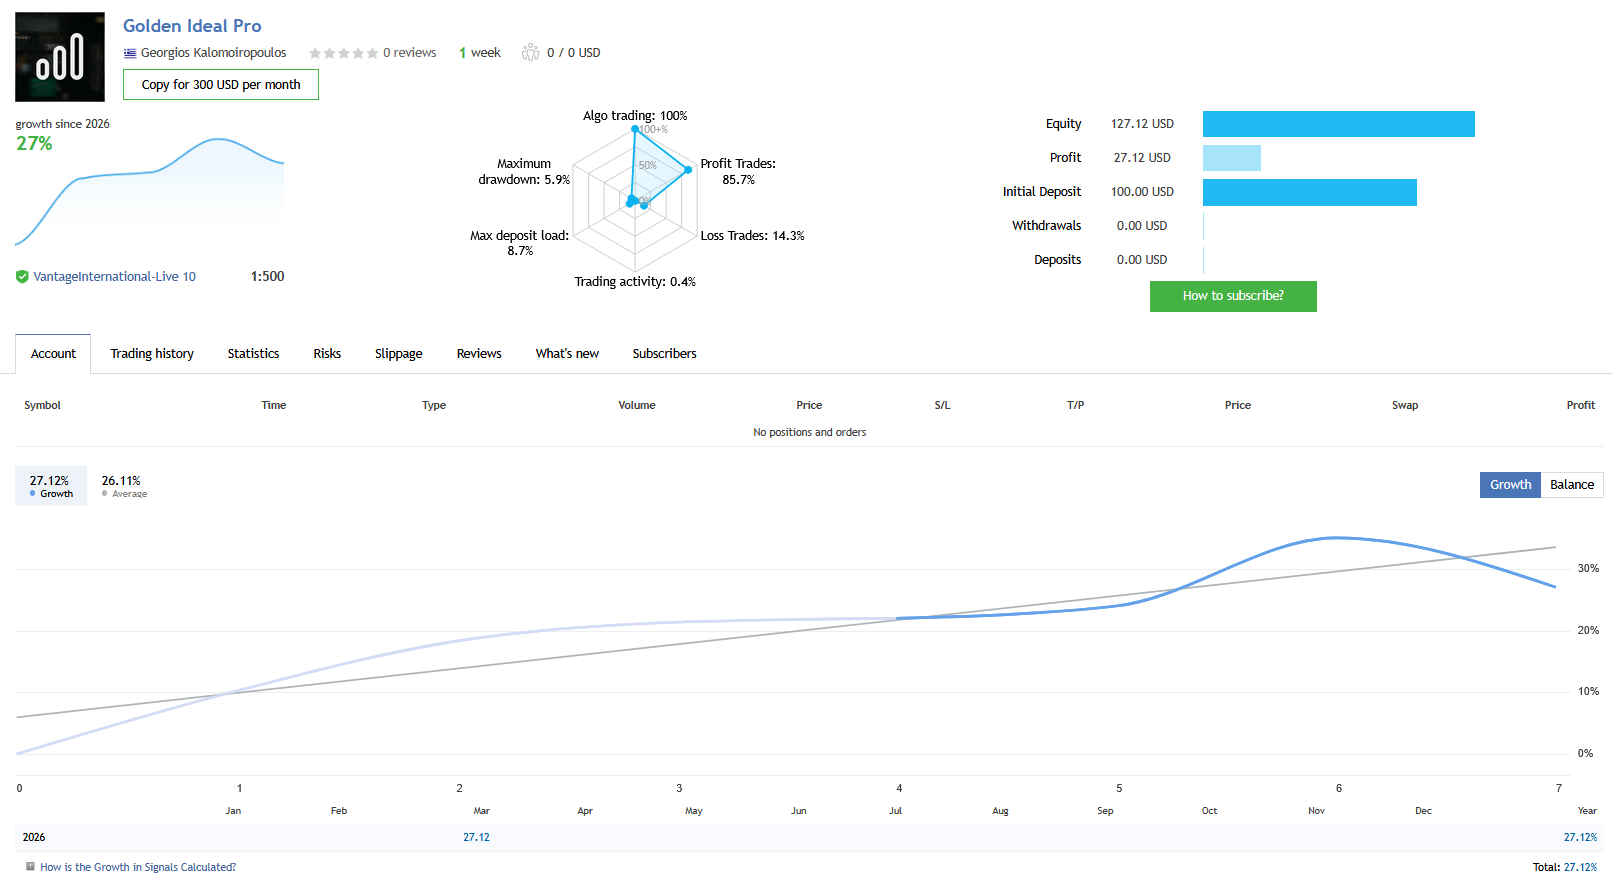Image resolution: width=1613 pixels, height=895 pixels.
Task: Click the five-star rating icons
Action: pos(343,53)
